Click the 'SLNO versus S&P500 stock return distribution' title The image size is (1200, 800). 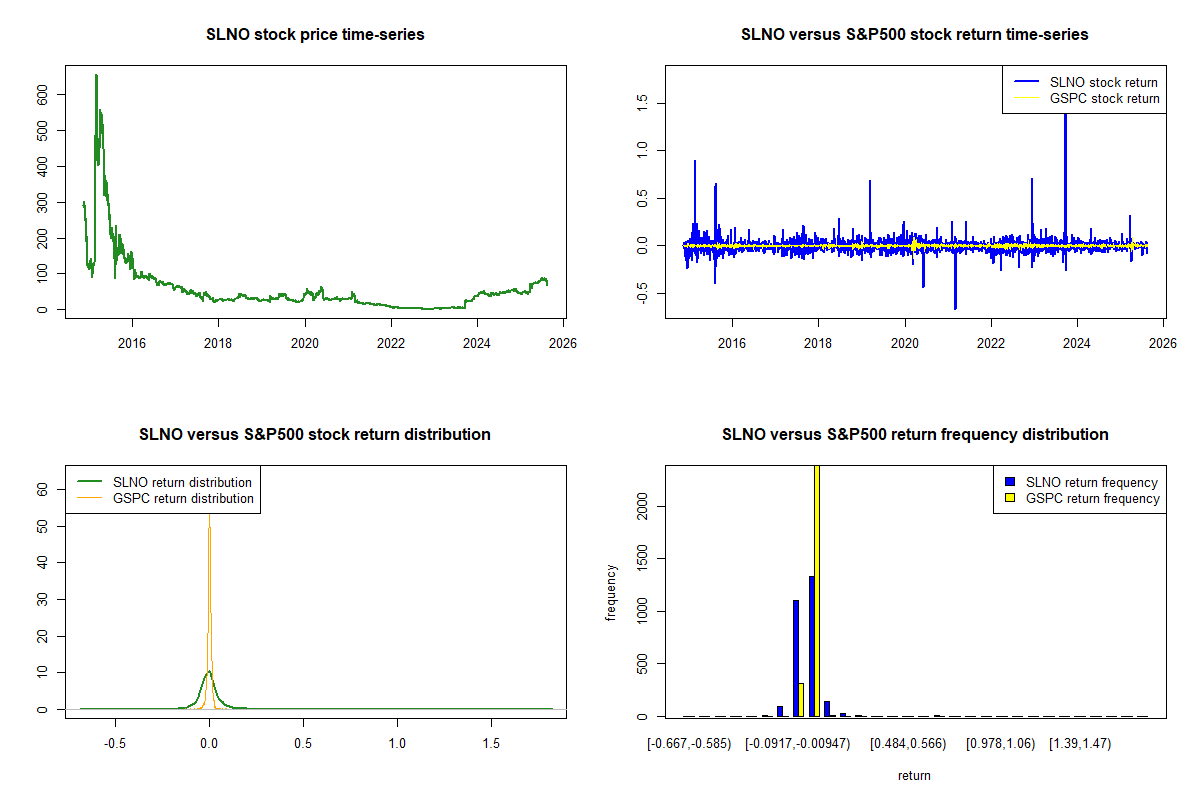coord(315,435)
